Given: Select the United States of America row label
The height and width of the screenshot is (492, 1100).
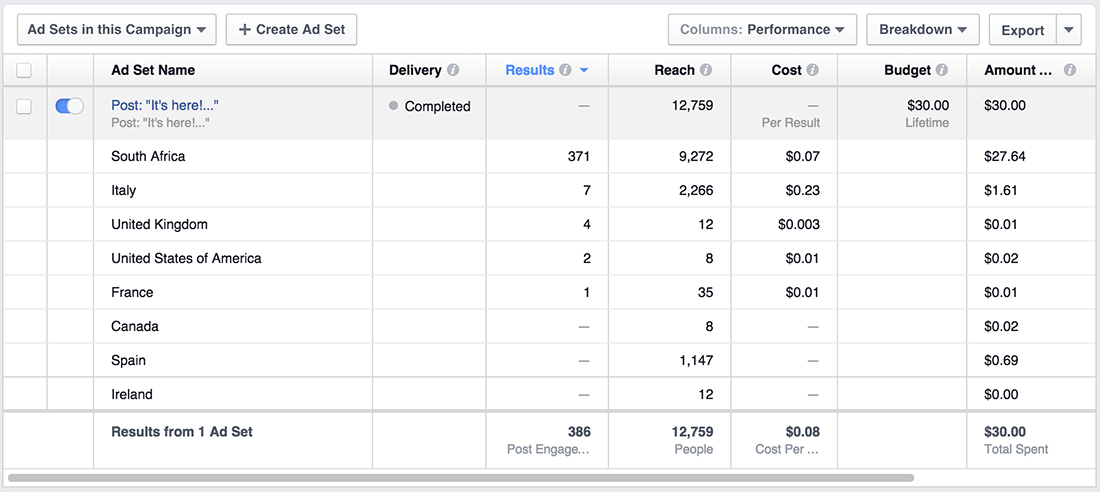Looking at the screenshot, I should 186,258.
